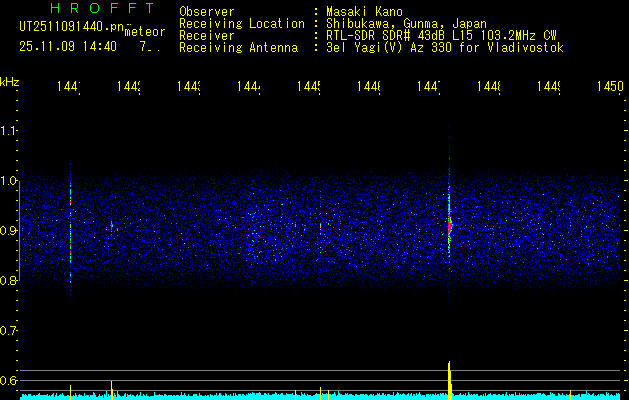Select the Receiving Location label
This screenshot has height=400, width=629.
click(x=241, y=23)
